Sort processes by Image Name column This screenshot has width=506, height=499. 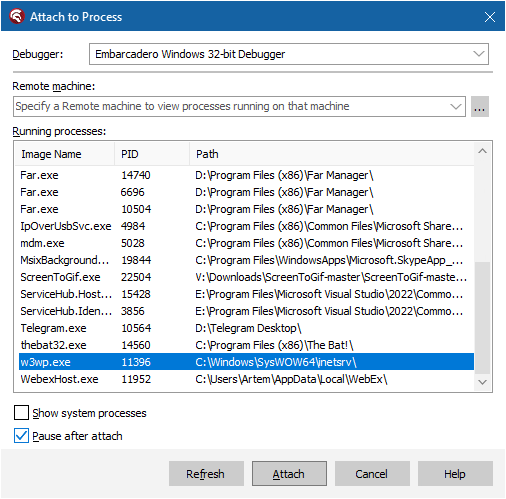coord(65,154)
